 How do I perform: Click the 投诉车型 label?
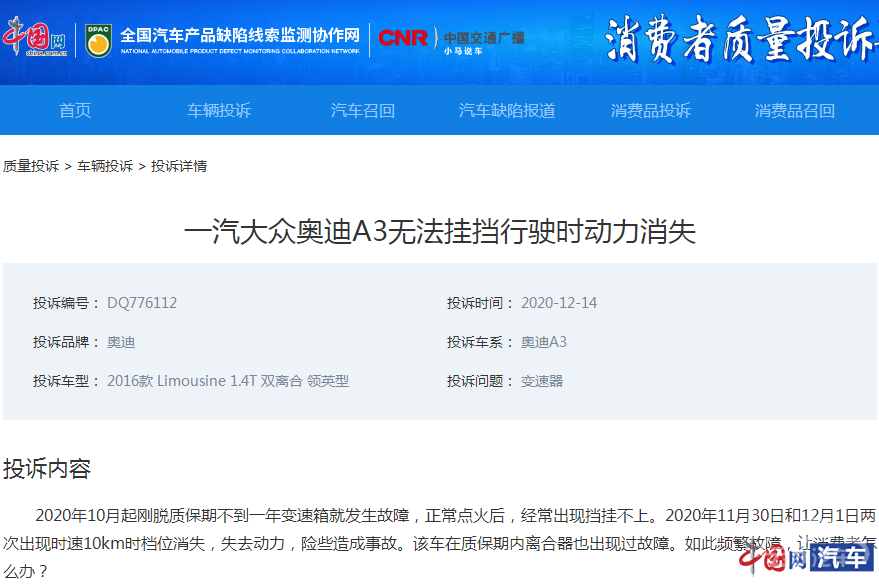66,381
